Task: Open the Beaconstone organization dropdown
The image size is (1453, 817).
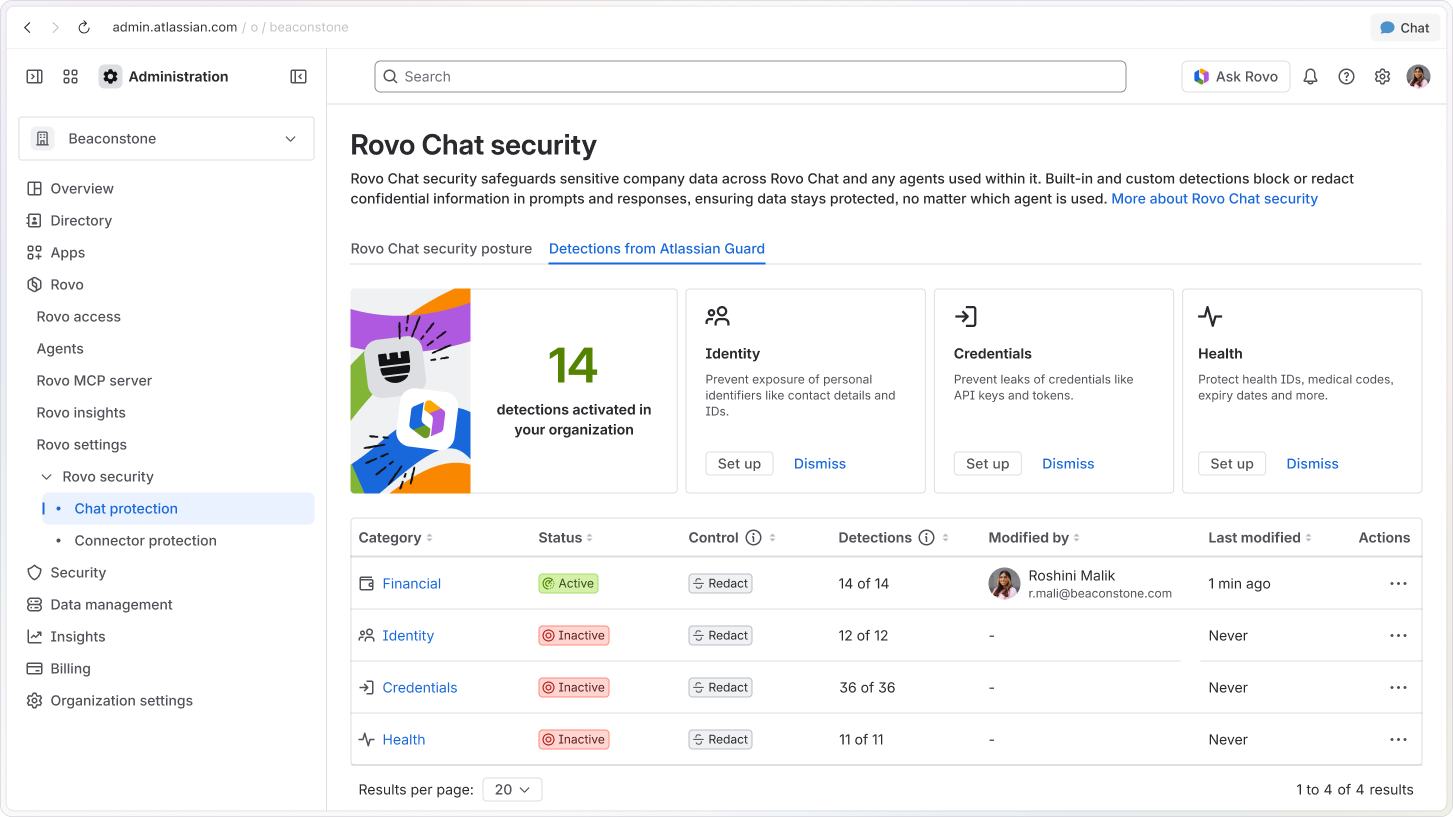Action: [166, 139]
